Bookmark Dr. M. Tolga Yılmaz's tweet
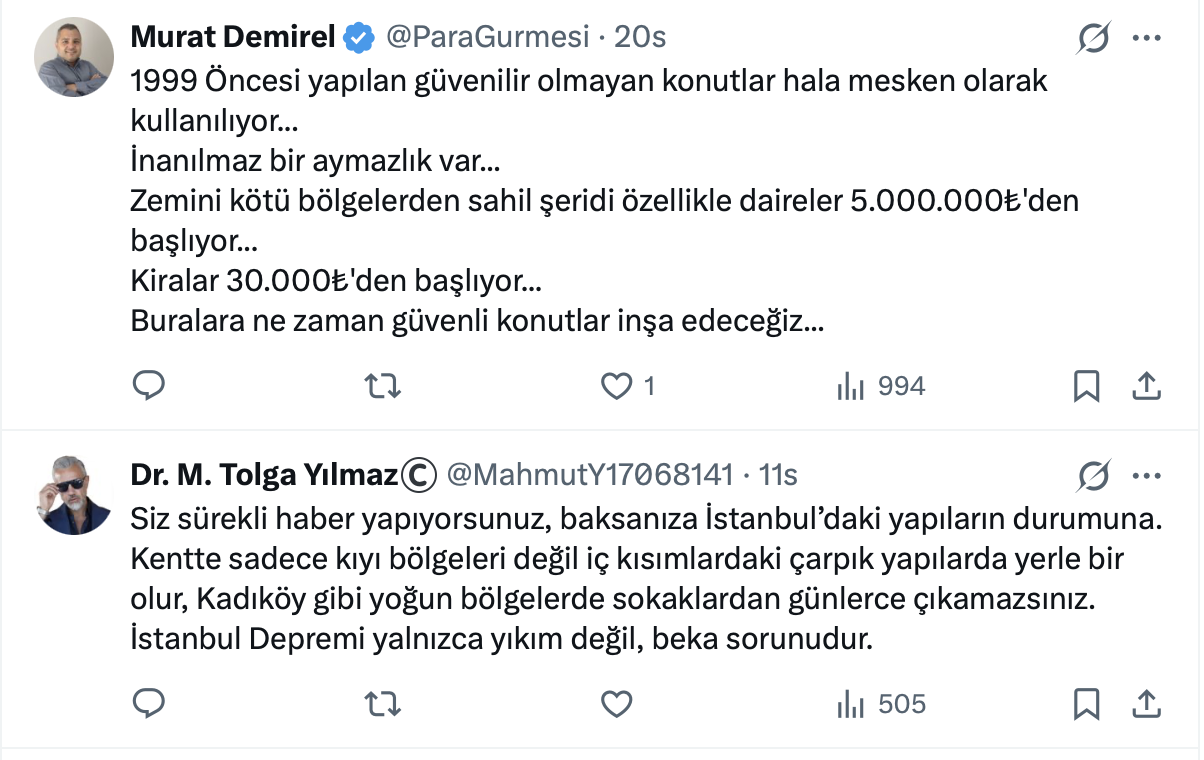Screen dimensions: 1204x760 coord(1086,703)
